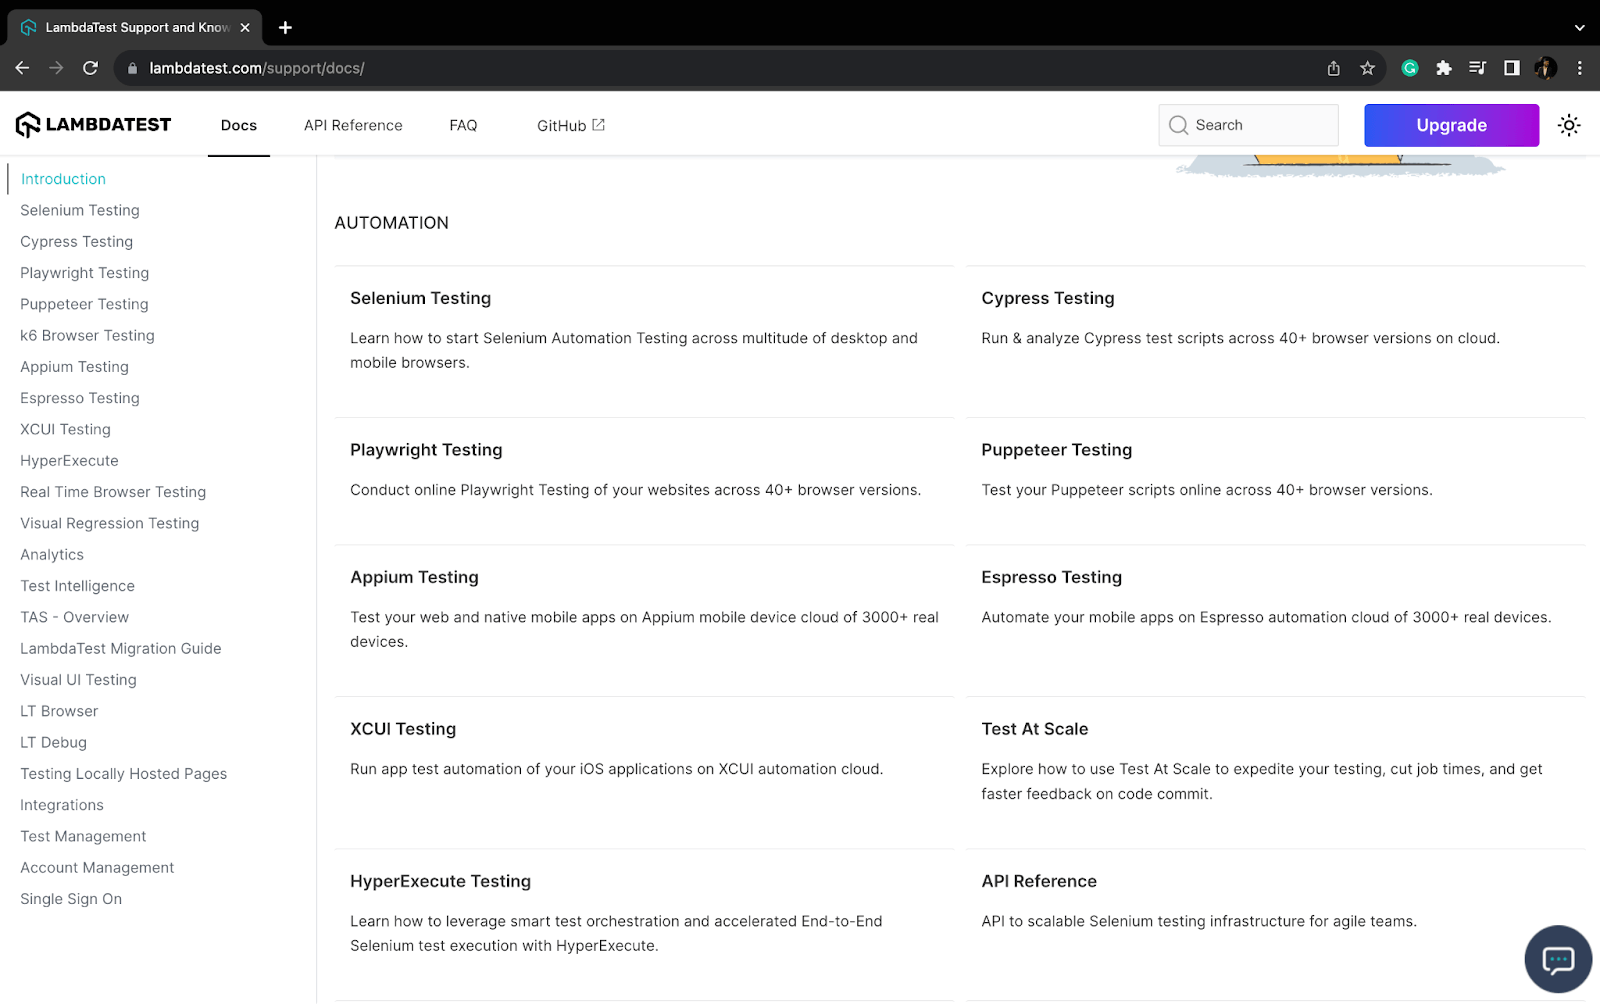The image size is (1600, 1004).
Task: Toggle the light/dark theme sun icon
Action: 1568,125
